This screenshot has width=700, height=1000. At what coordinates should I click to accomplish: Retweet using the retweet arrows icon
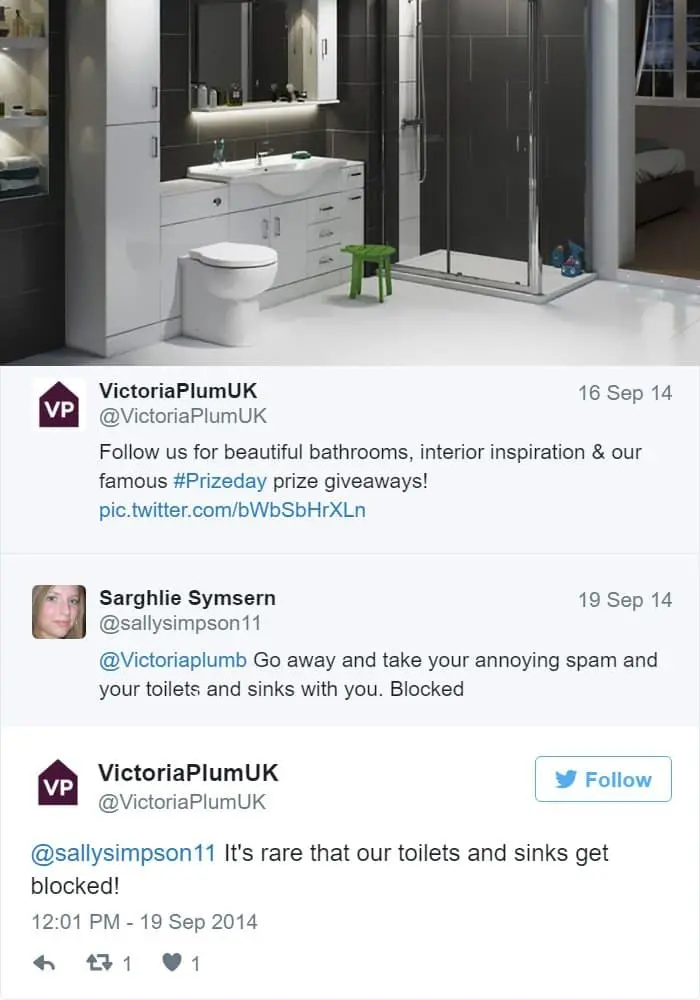[x=99, y=963]
